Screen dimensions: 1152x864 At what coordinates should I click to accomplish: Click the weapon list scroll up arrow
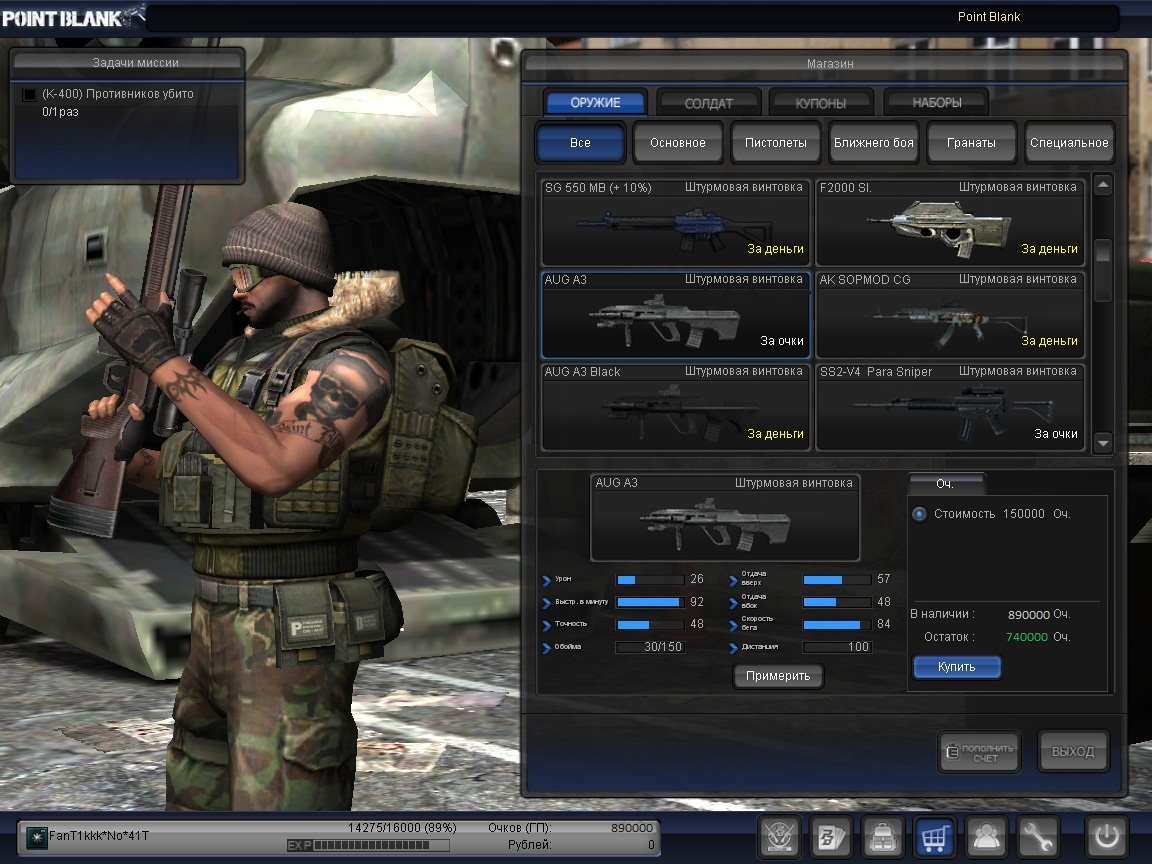(x=1102, y=185)
